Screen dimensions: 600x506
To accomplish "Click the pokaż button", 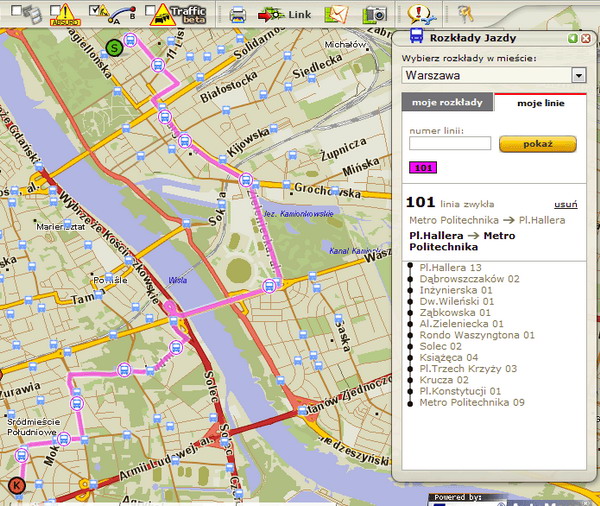I will pos(538,144).
